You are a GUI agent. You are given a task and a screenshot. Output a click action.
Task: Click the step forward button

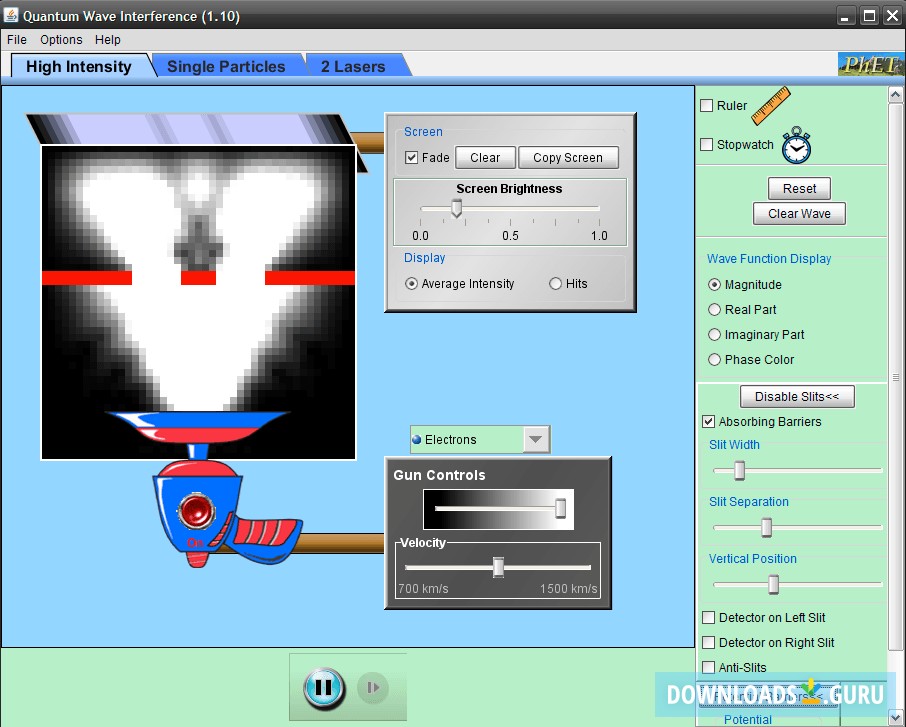click(x=373, y=687)
